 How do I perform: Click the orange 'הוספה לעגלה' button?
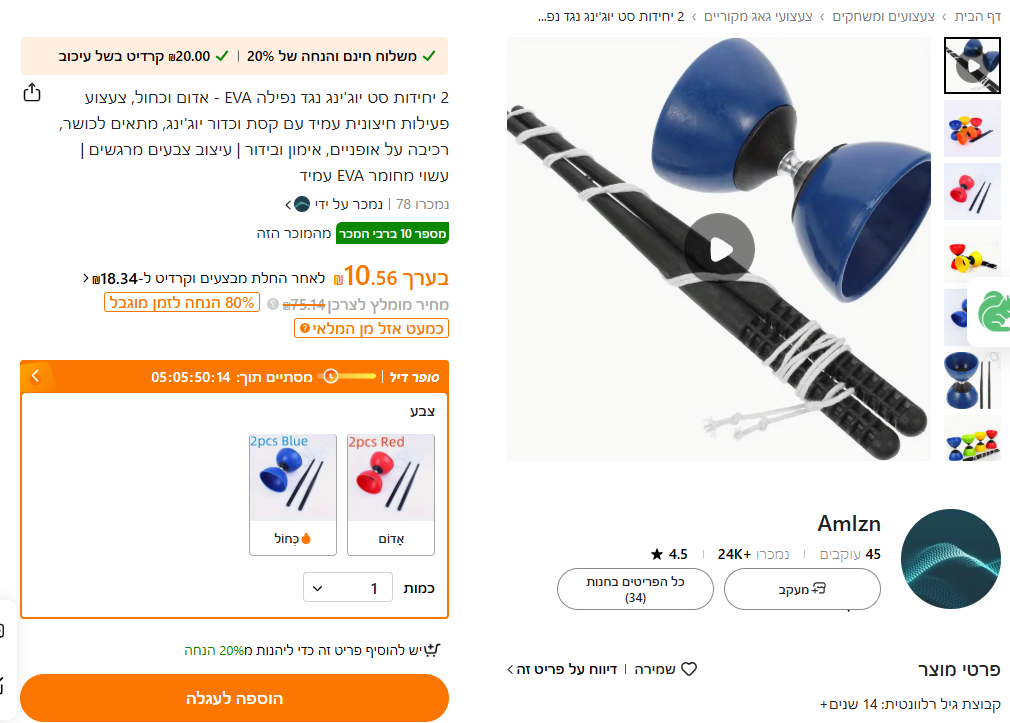click(x=234, y=698)
